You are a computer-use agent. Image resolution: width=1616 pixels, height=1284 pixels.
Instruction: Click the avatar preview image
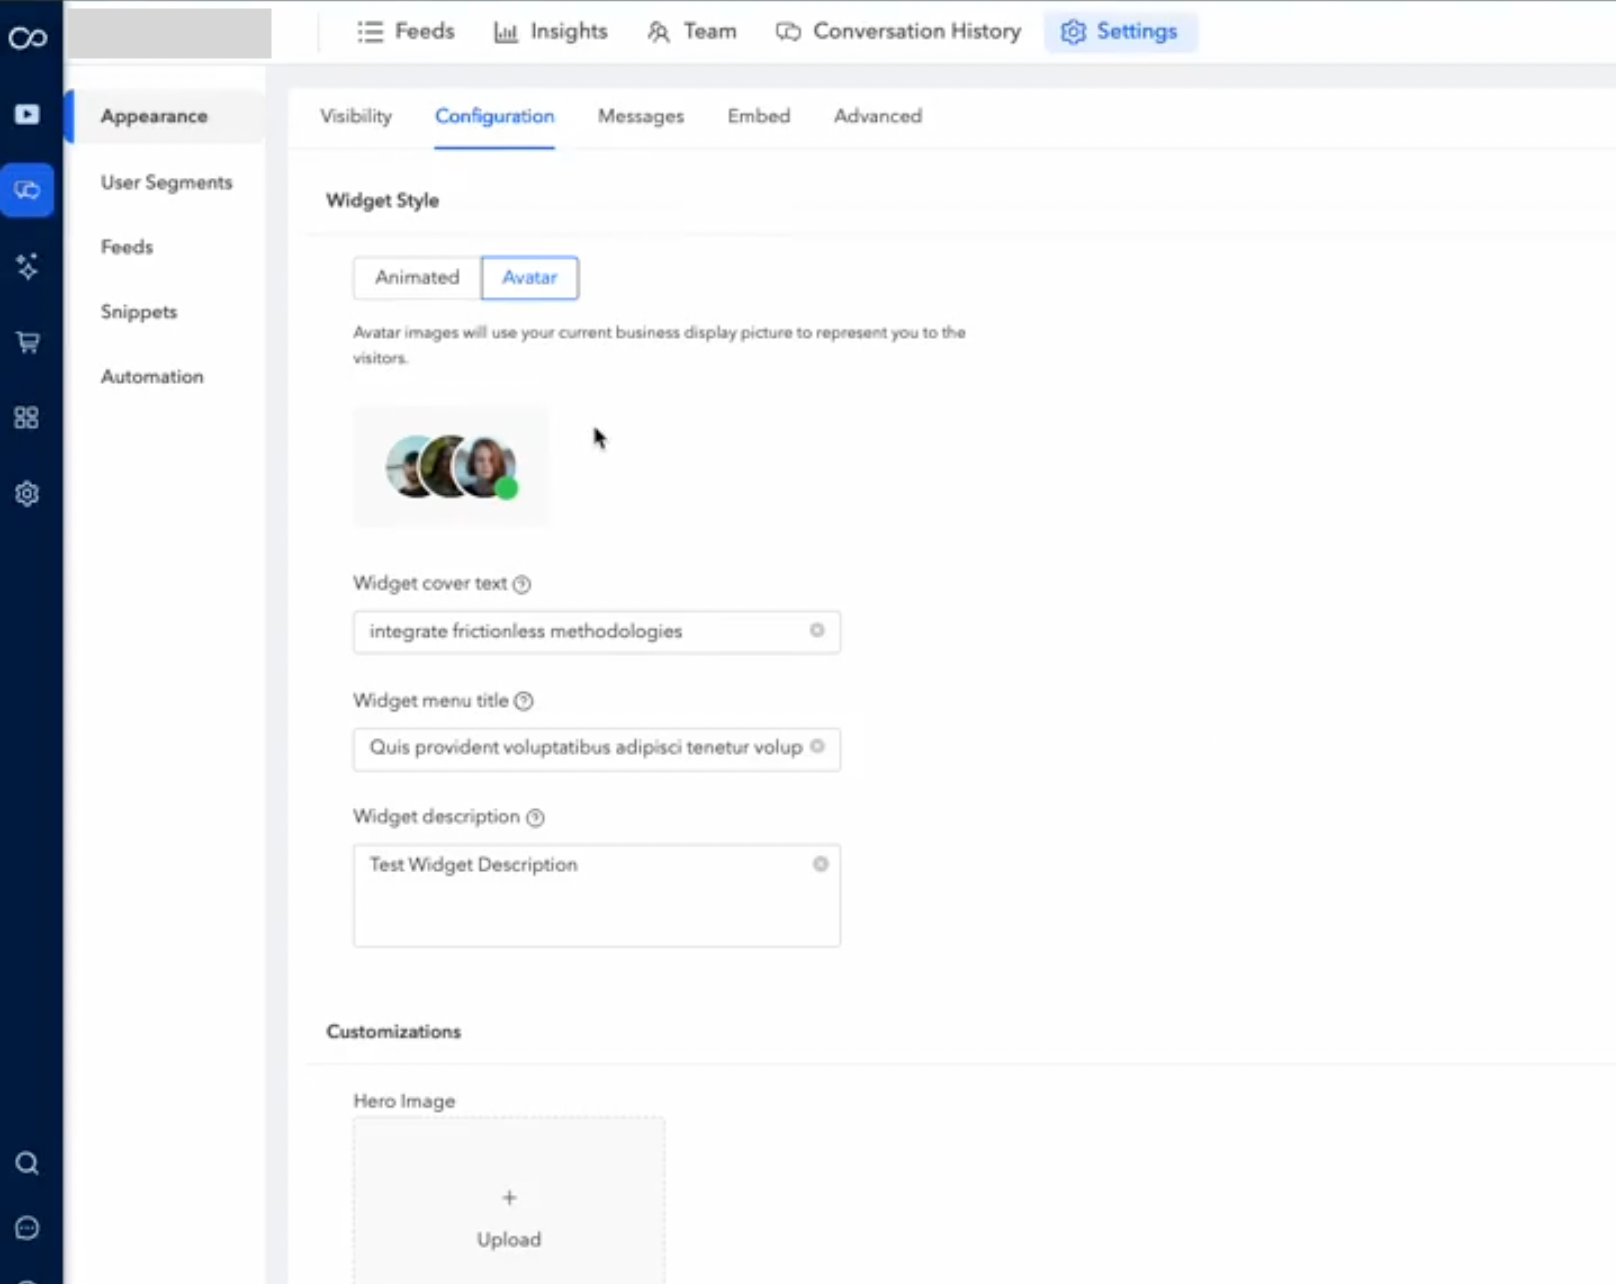pos(451,466)
